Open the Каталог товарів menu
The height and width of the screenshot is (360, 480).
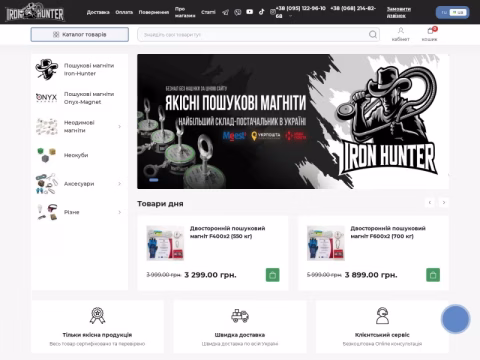[x=80, y=34]
